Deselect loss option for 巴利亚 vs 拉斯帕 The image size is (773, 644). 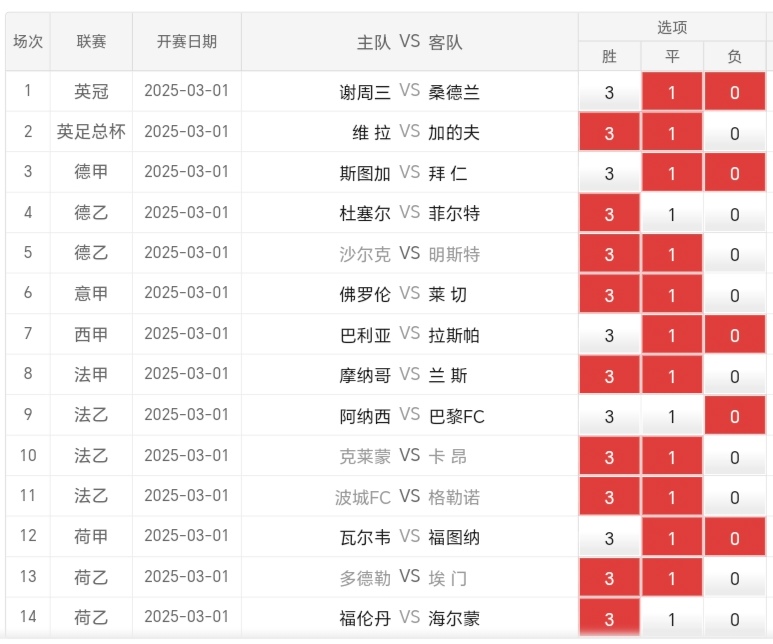[x=734, y=336]
